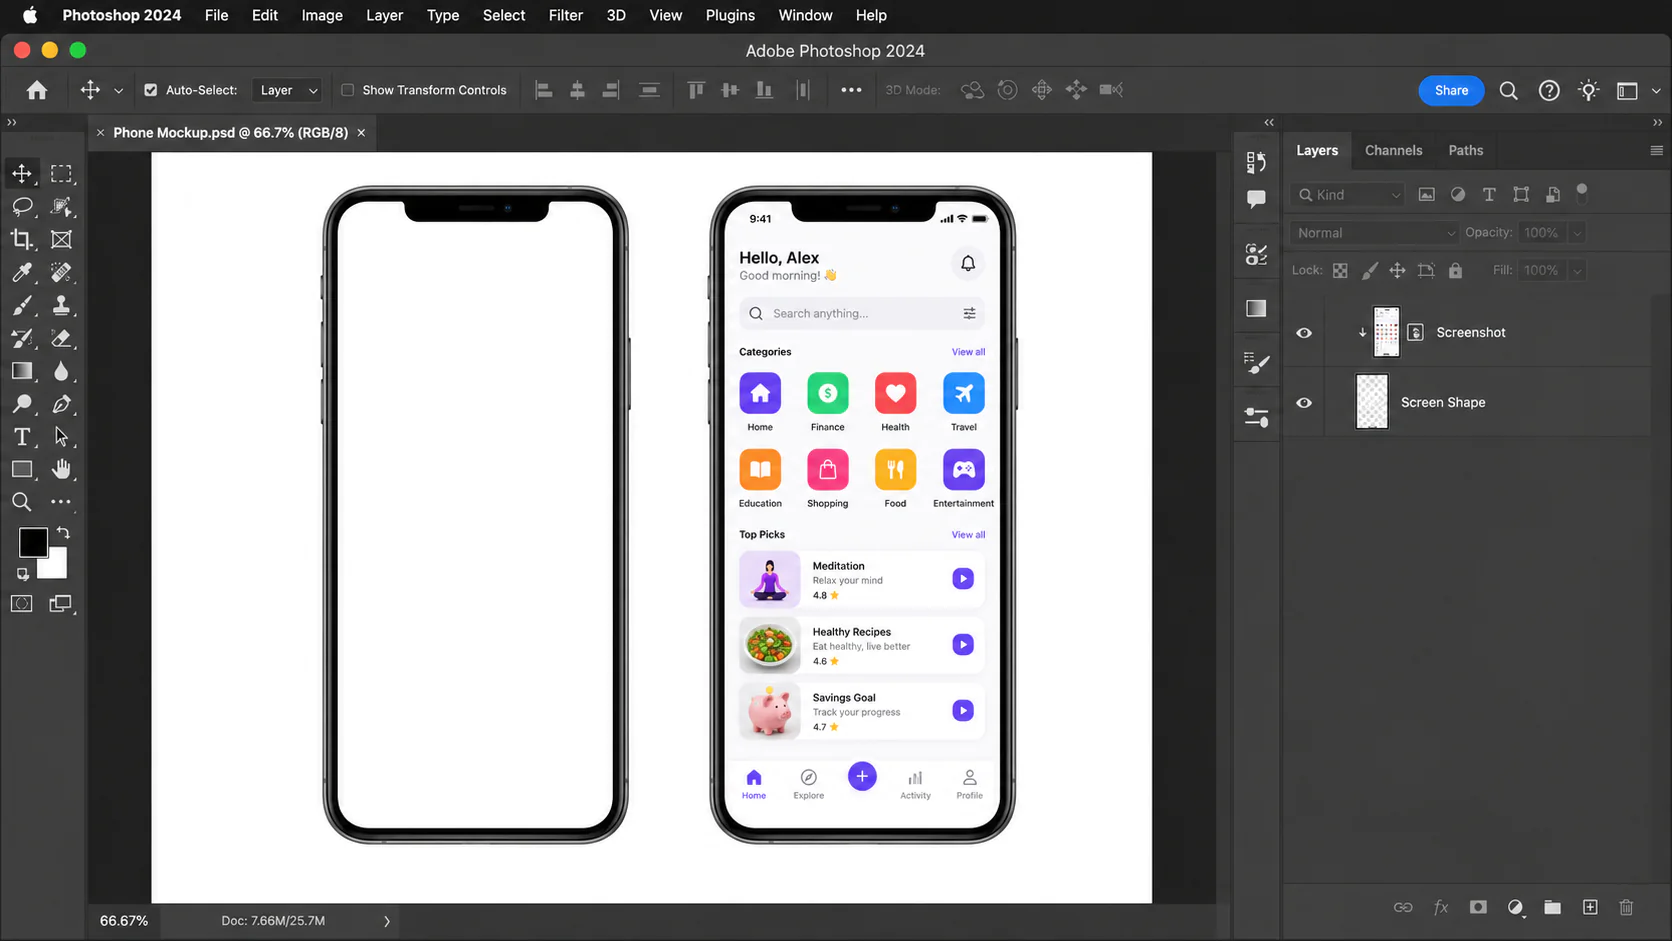Select the Eyedropper tool
Image resolution: width=1672 pixels, height=941 pixels.
[x=22, y=272]
